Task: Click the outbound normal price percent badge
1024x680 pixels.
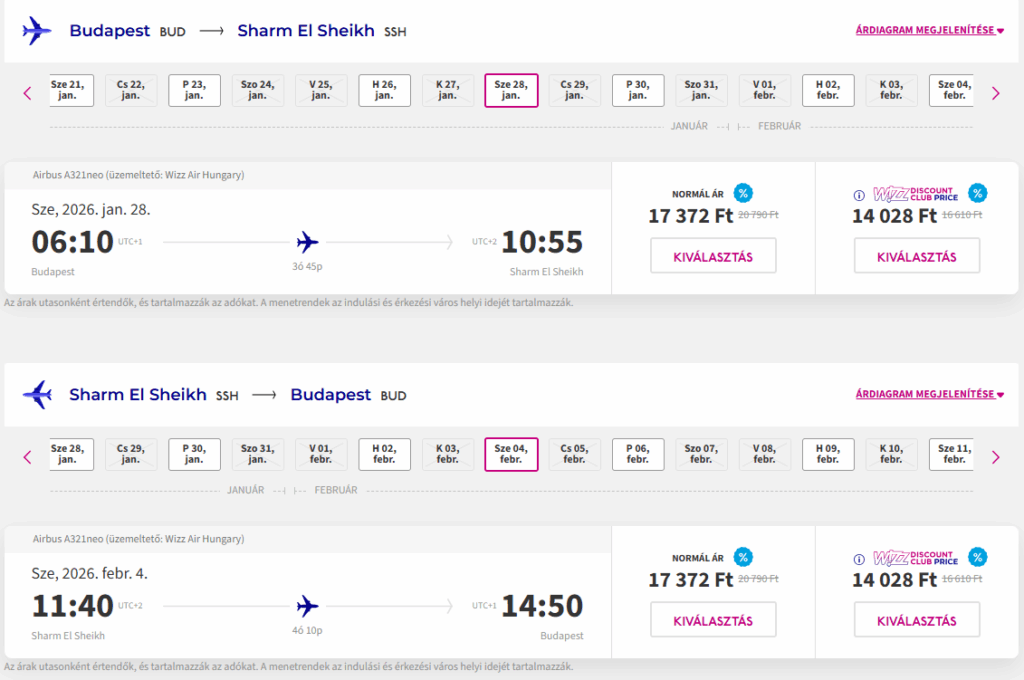Action: [x=742, y=193]
